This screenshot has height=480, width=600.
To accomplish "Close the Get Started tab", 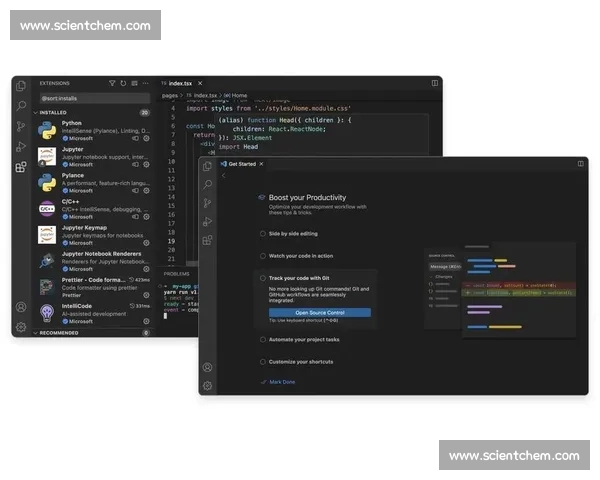I will point(261,164).
